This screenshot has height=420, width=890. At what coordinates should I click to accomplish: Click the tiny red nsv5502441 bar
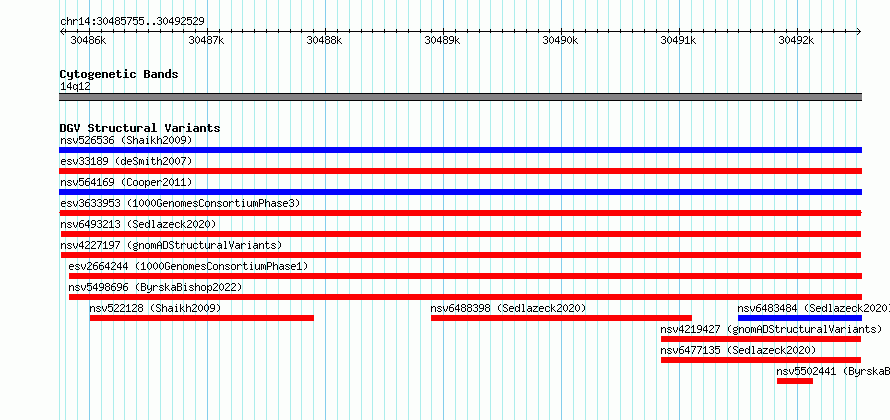[795, 381]
